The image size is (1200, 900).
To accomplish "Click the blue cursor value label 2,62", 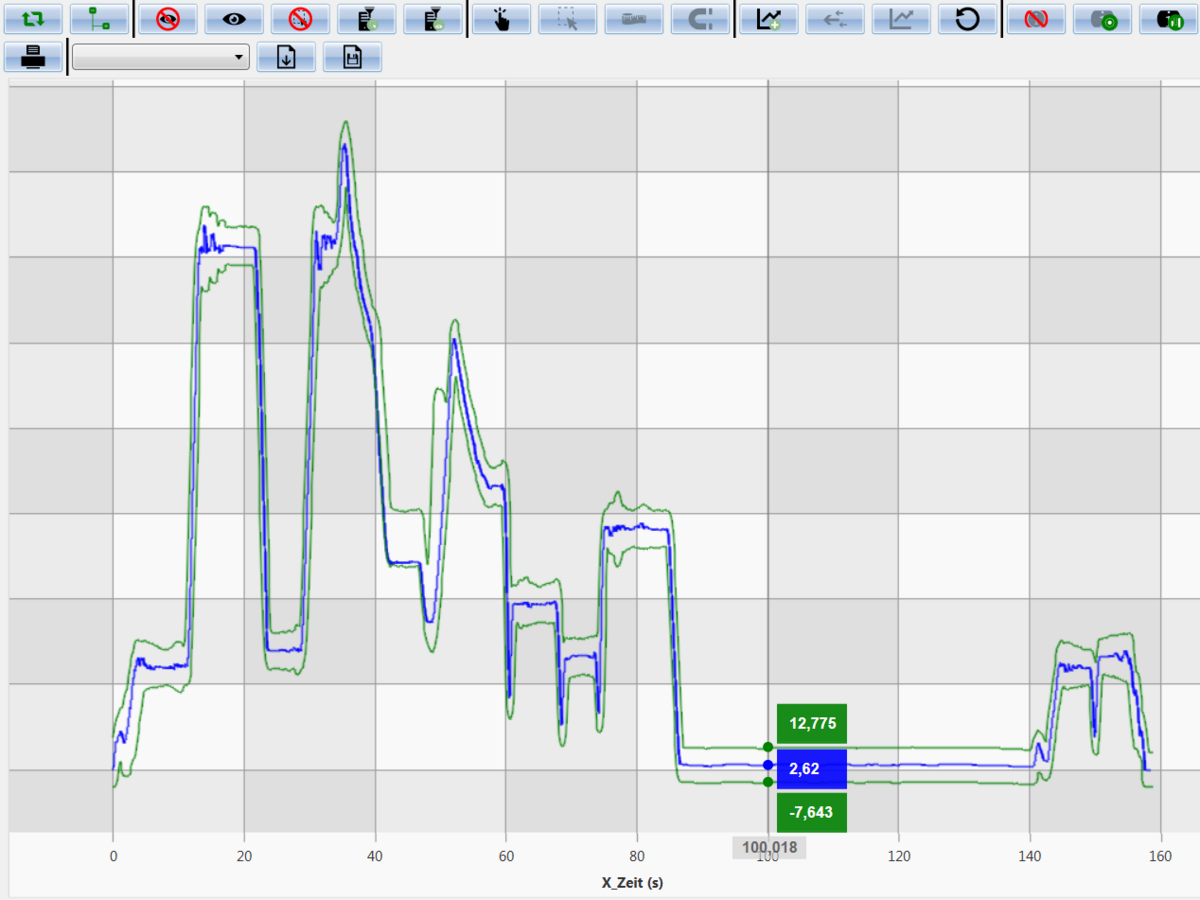I will click(x=812, y=769).
